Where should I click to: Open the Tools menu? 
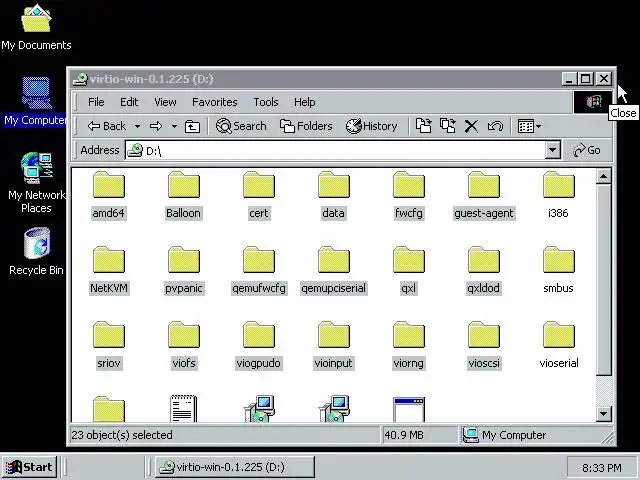(266, 102)
